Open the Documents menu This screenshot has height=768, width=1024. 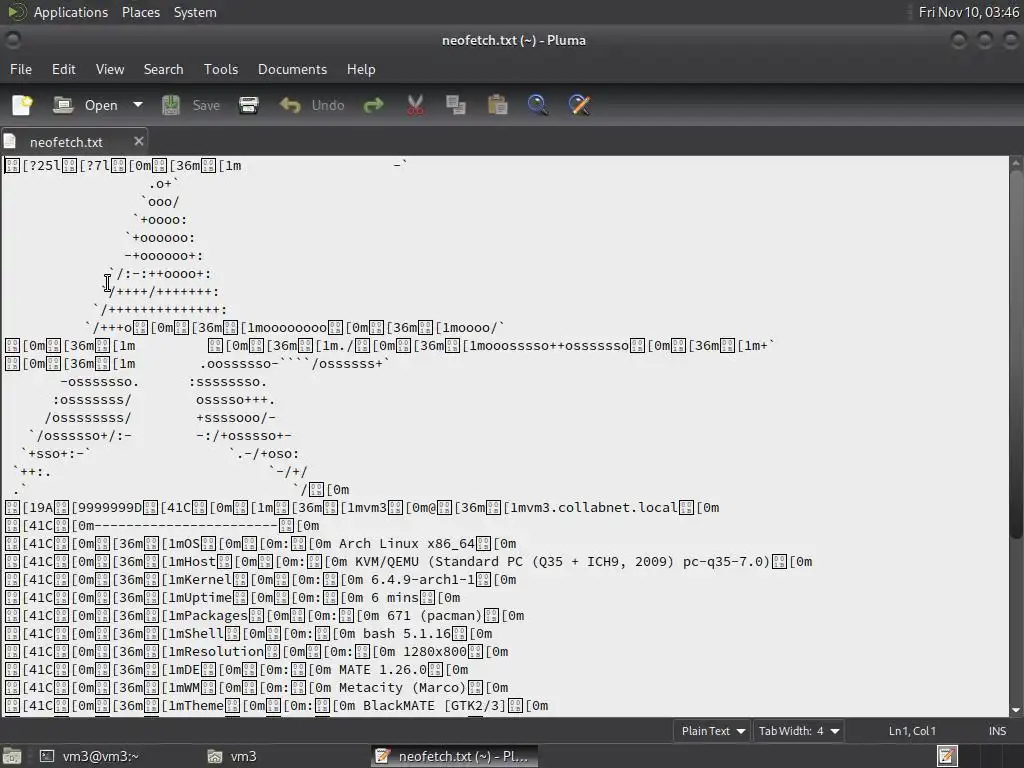tap(293, 69)
